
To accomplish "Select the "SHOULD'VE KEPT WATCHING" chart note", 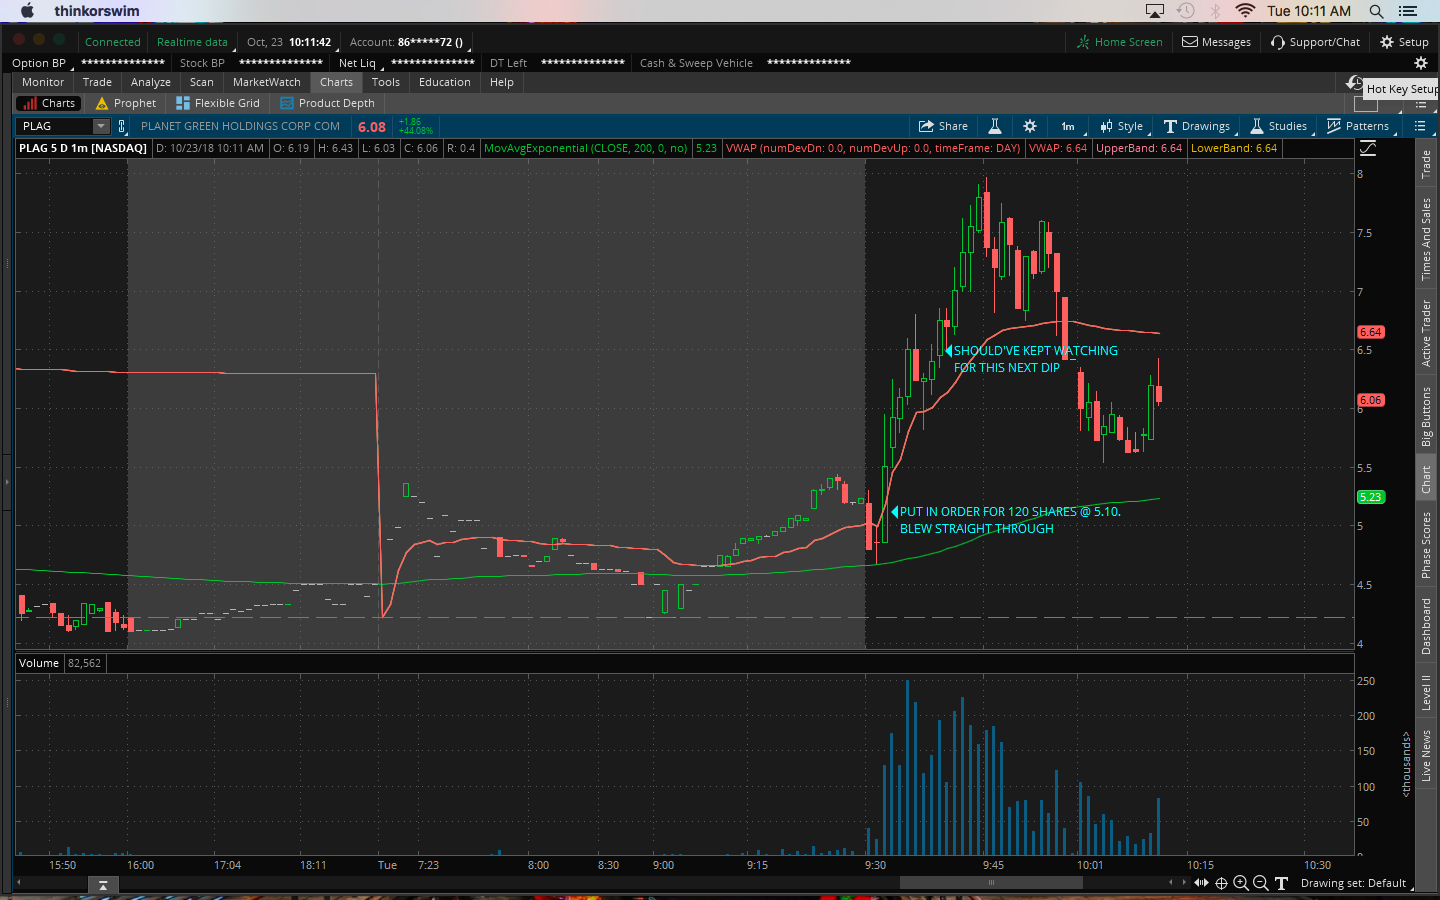I will pos(1033,359).
